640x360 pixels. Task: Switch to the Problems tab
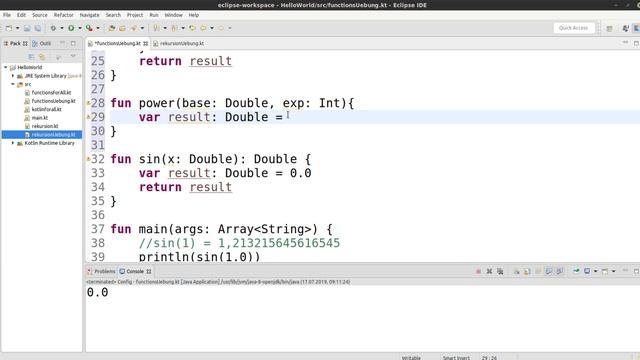click(x=101, y=271)
